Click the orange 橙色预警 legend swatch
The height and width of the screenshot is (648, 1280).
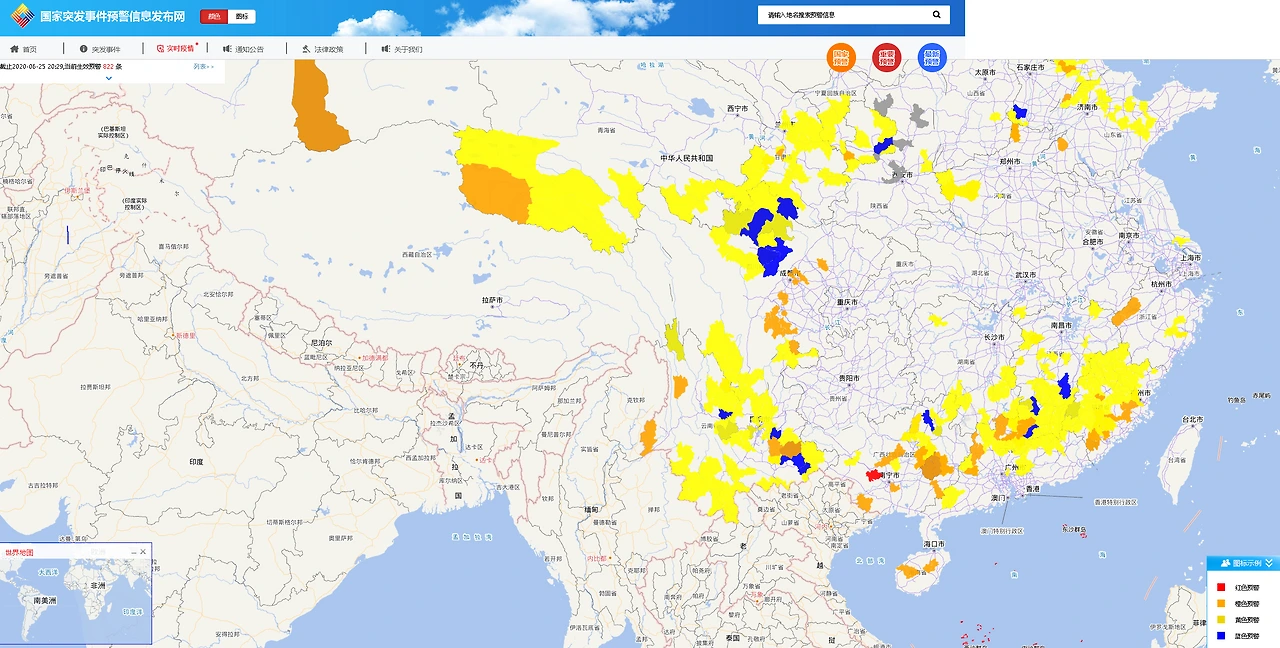1220,604
